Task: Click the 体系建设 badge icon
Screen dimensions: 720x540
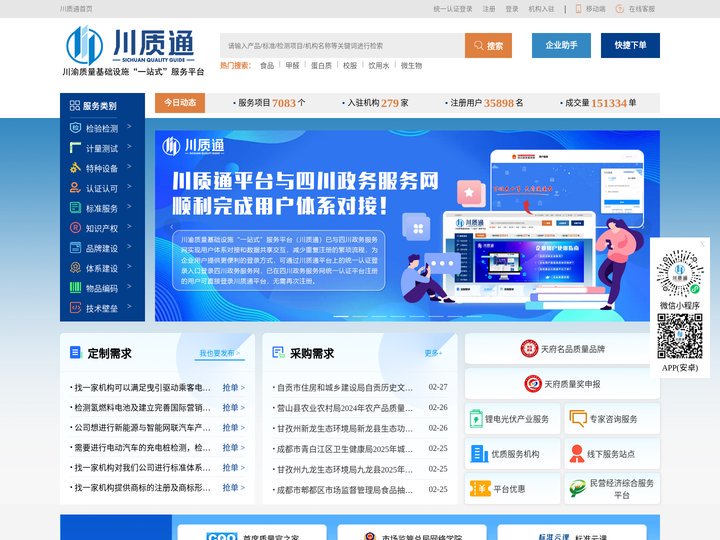Action: [x=75, y=267]
